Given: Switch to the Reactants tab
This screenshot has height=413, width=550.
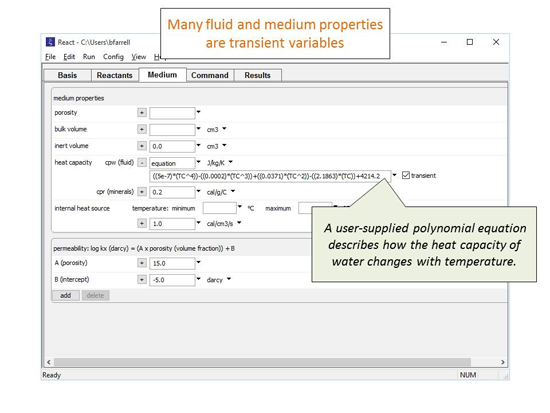Looking at the screenshot, I should pyautogui.click(x=115, y=75).
